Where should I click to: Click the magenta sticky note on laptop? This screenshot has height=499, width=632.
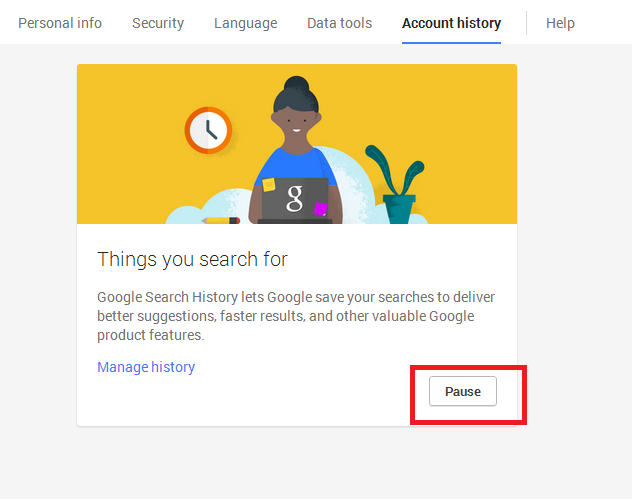pos(320,209)
